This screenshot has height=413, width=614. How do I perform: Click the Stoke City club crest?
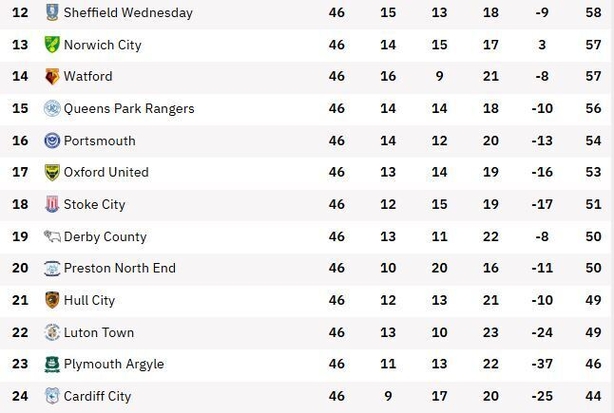pos(52,204)
